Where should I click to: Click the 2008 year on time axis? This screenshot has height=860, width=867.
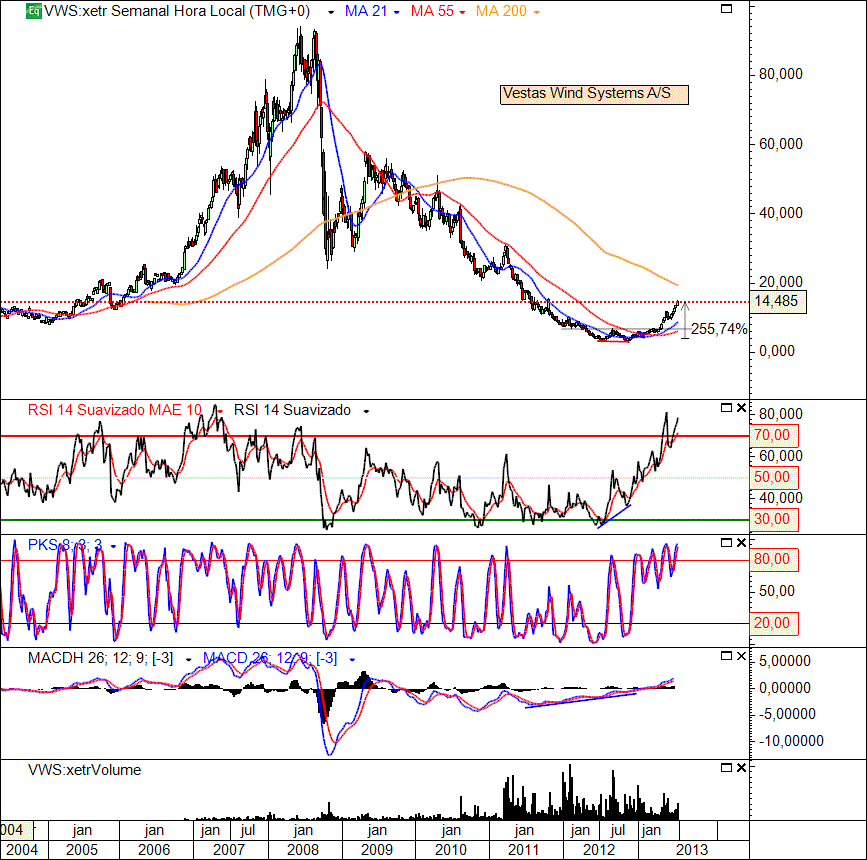click(x=303, y=850)
